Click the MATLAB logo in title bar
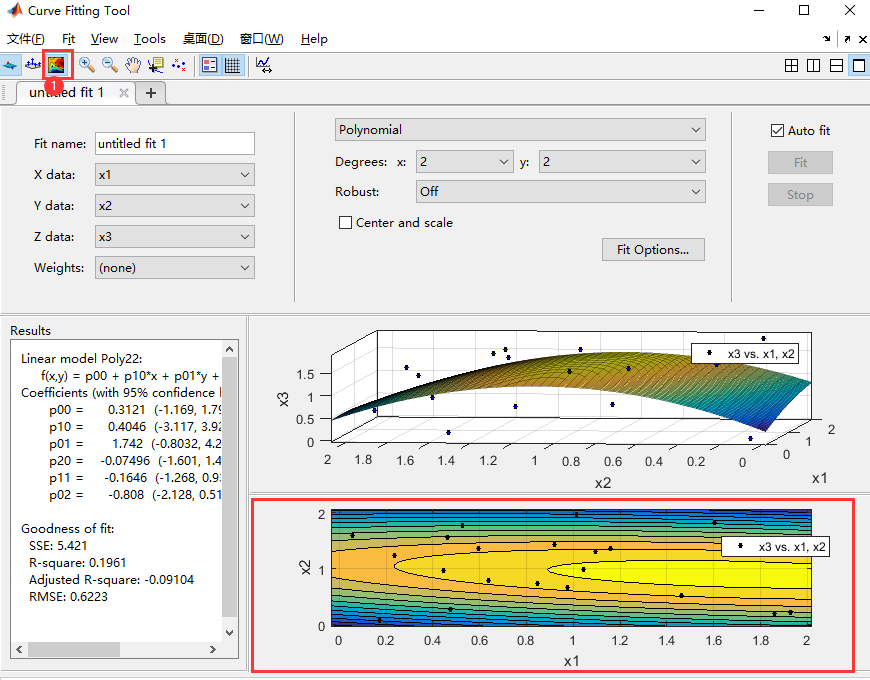The width and height of the screenshot is (870, 680). pos(14,10)
